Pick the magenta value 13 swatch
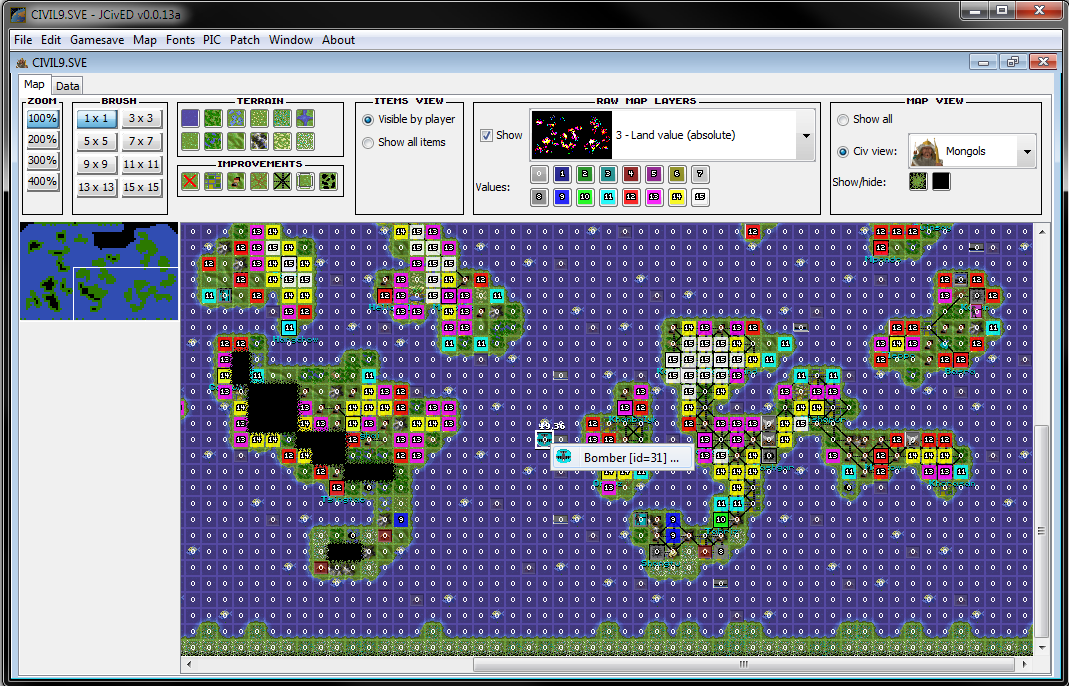This screenshot has width=1069, height=686. point(654,198)
